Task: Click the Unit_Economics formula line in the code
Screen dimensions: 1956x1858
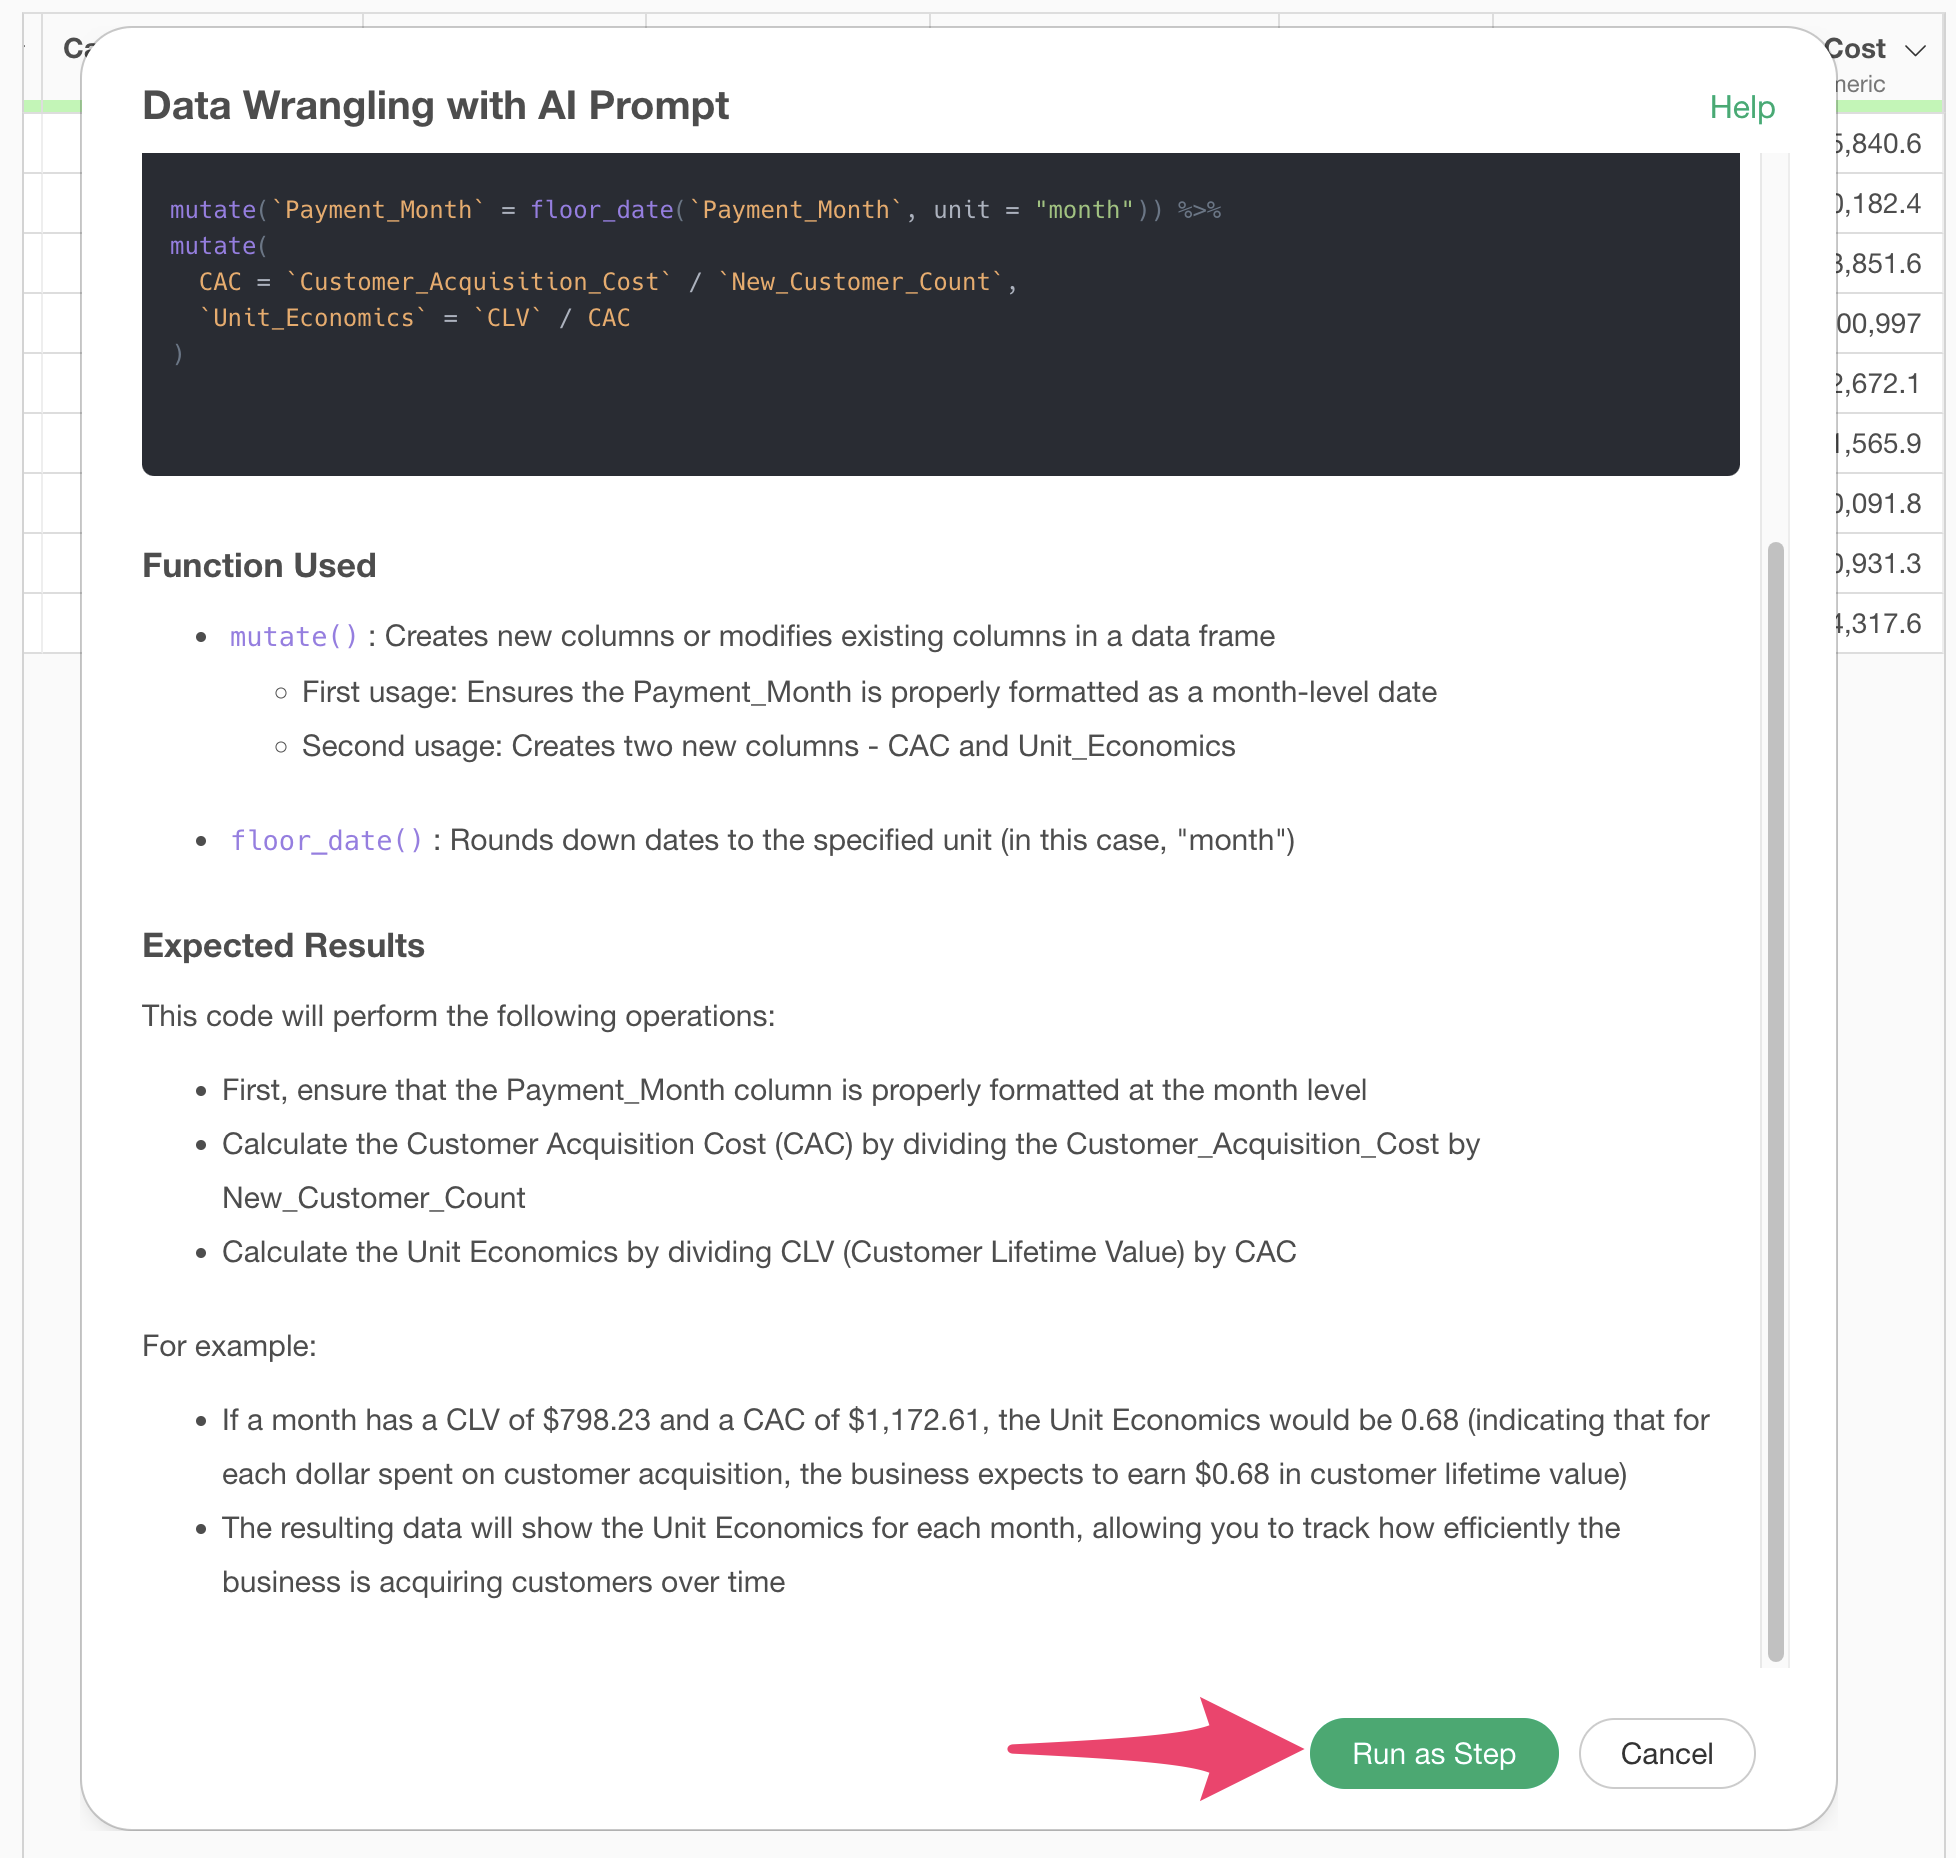Action: coord(414,318)
